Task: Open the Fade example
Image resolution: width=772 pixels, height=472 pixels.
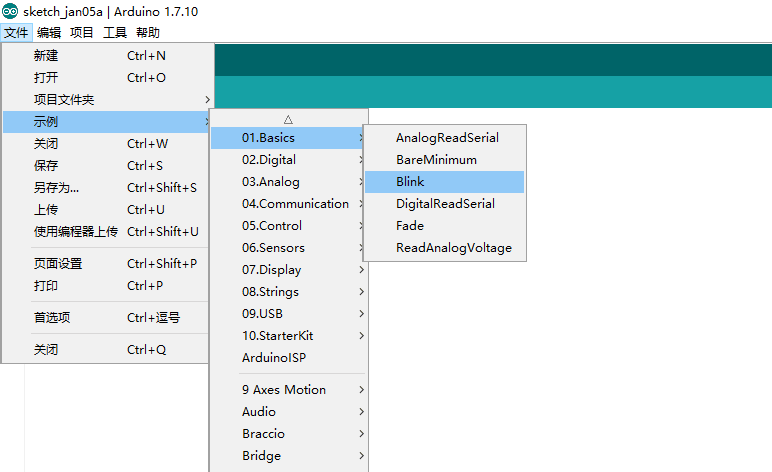Action: coord(410,226)
